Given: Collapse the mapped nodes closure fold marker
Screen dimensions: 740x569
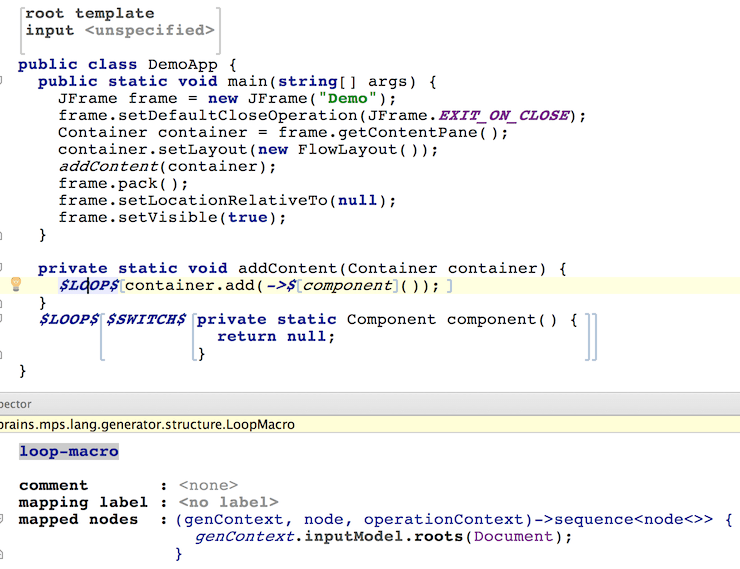Looking at the screenshot, I should tap(1, 519).
